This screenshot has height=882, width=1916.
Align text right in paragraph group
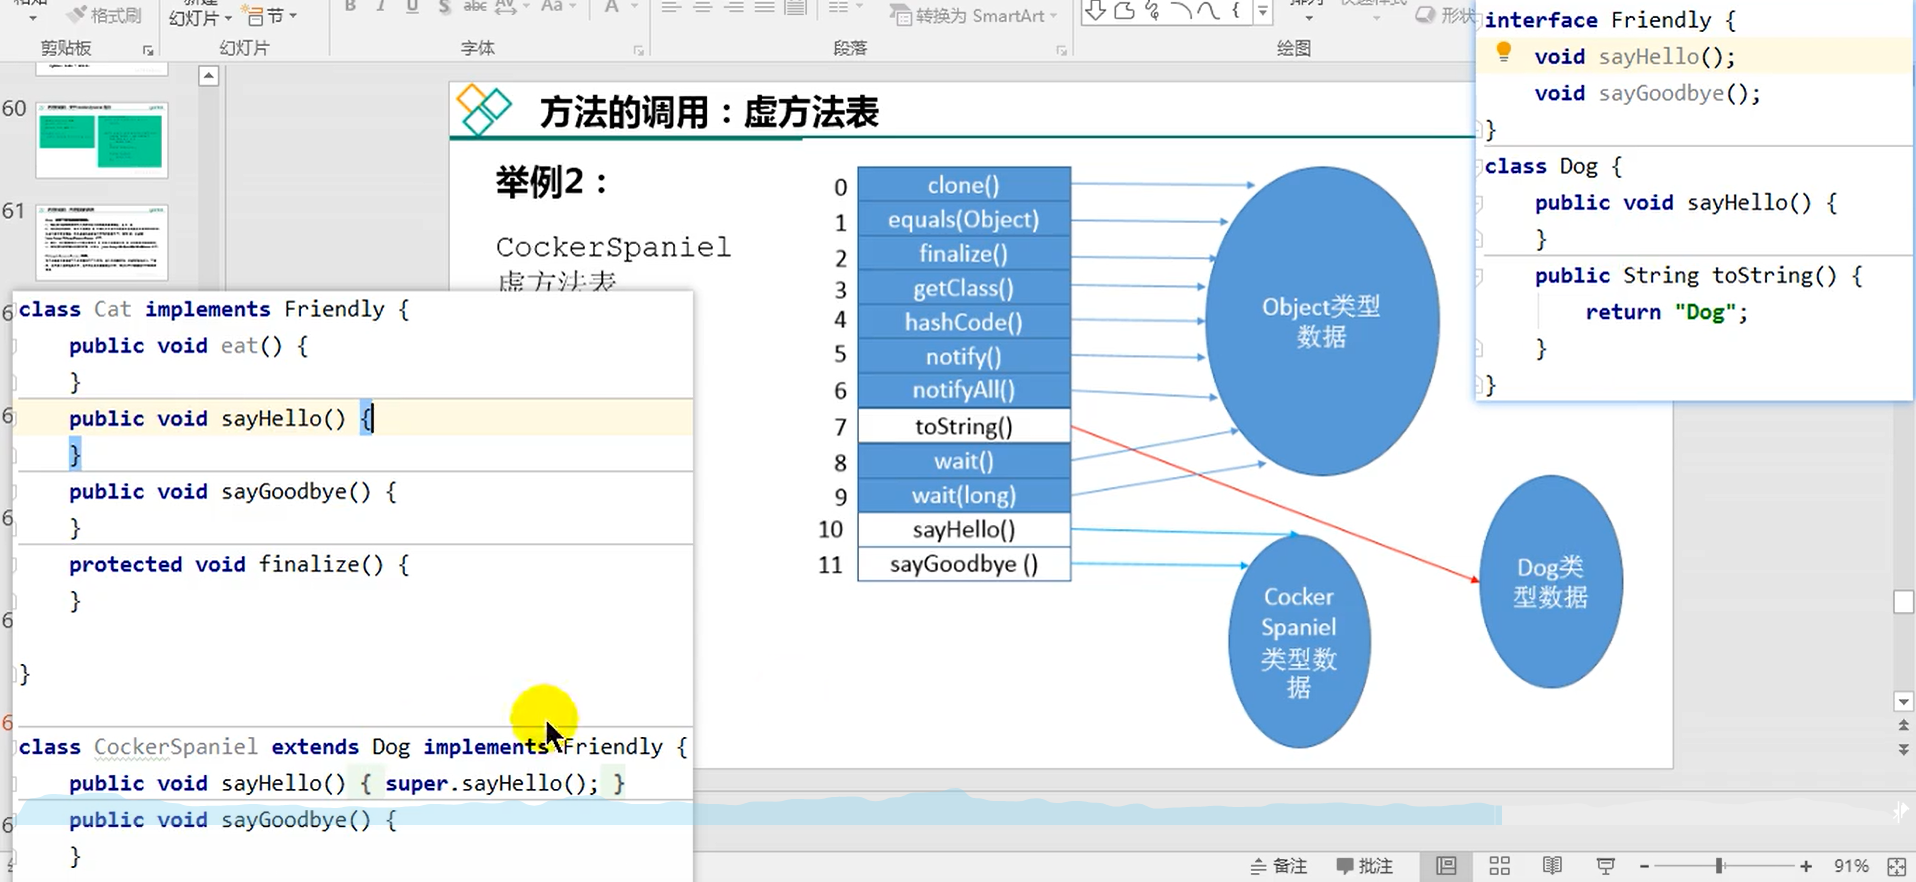click(x=734, y=7)
